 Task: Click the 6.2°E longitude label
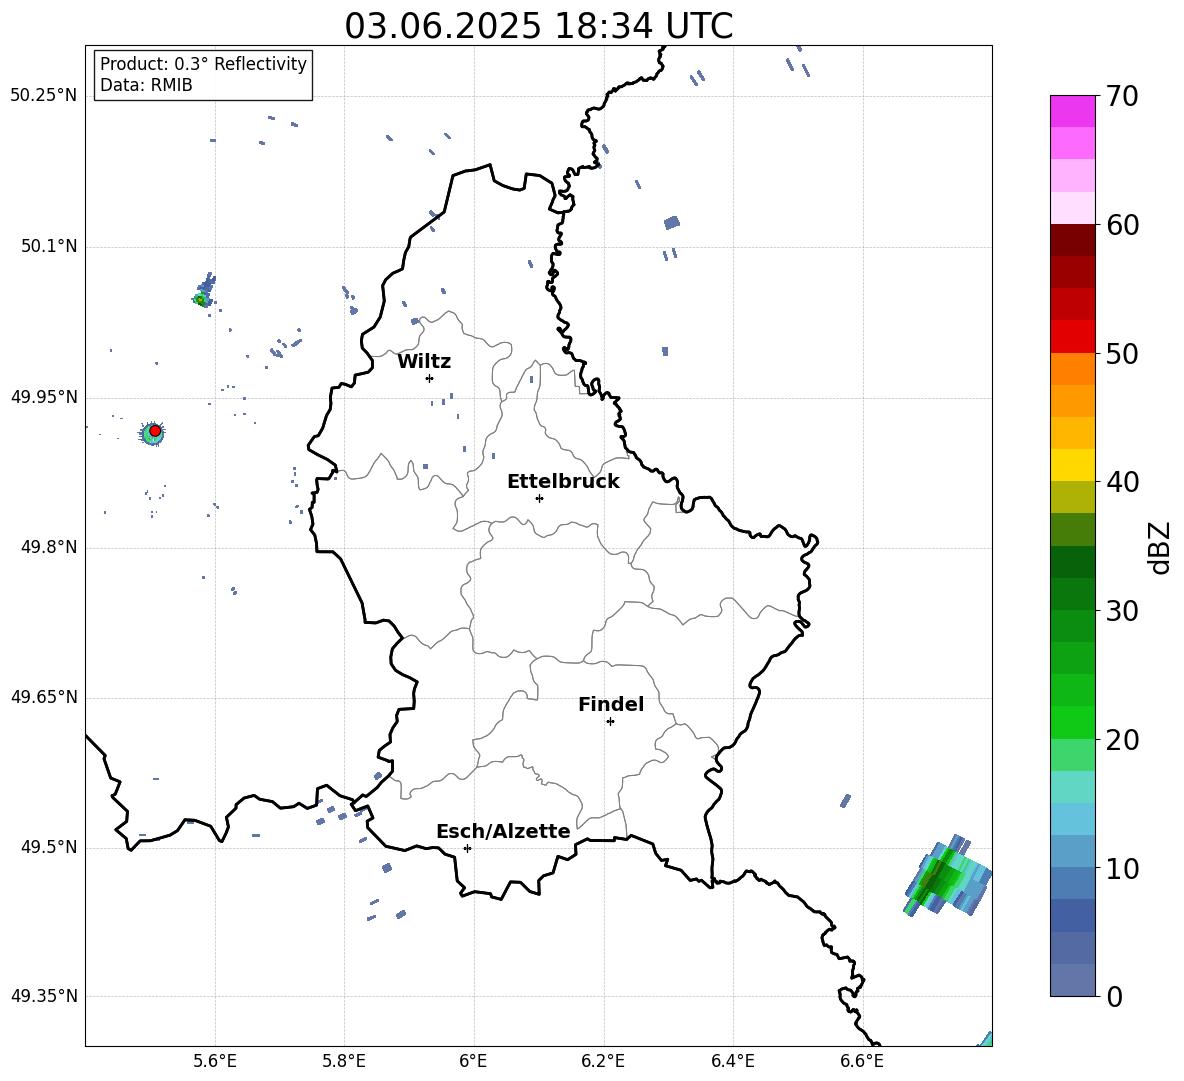click(603, 1062)
